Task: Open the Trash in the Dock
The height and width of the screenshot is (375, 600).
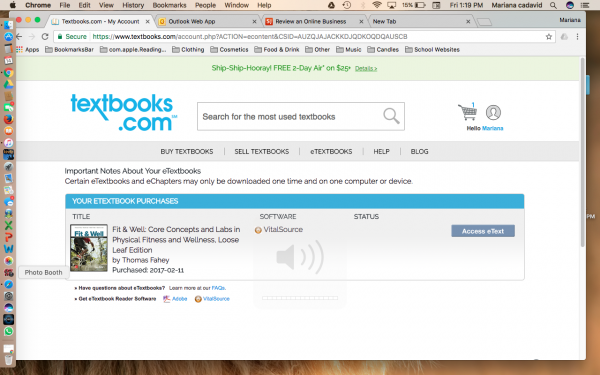Action: (8, 359)
